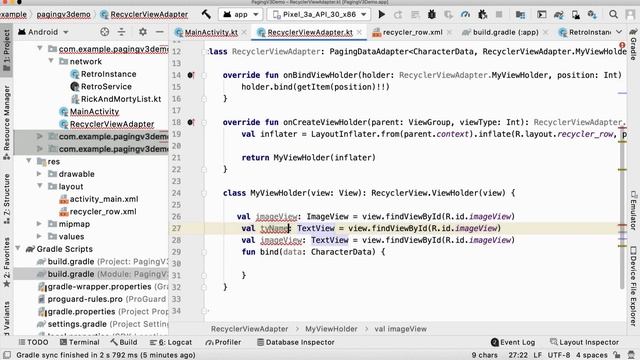Toggle the Emulator side tab
This screenshot has width=640, height=360.
click(633, 210)
